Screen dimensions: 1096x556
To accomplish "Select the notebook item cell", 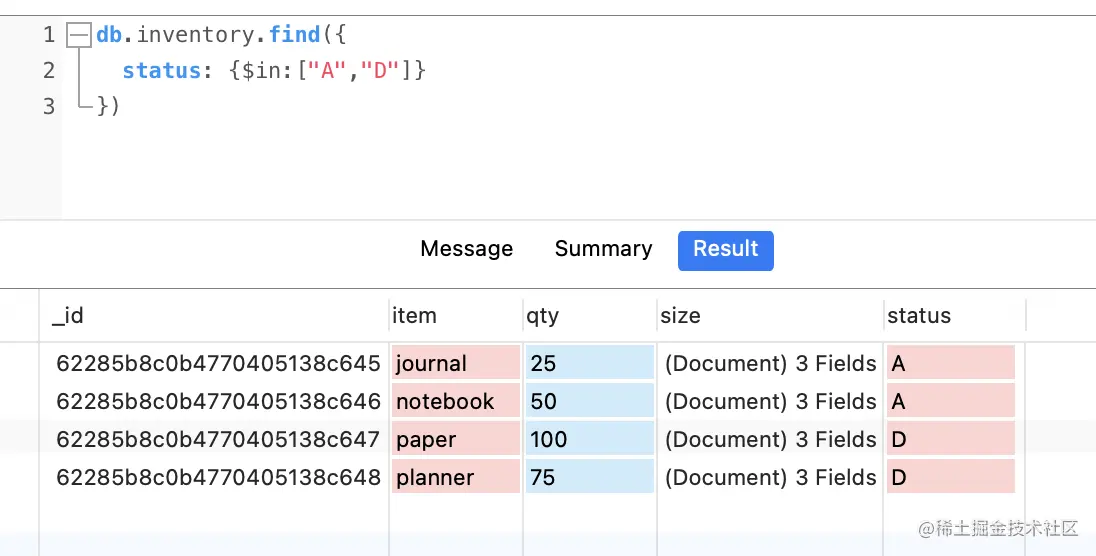I will pyautogui.click(x=455, y=401).
